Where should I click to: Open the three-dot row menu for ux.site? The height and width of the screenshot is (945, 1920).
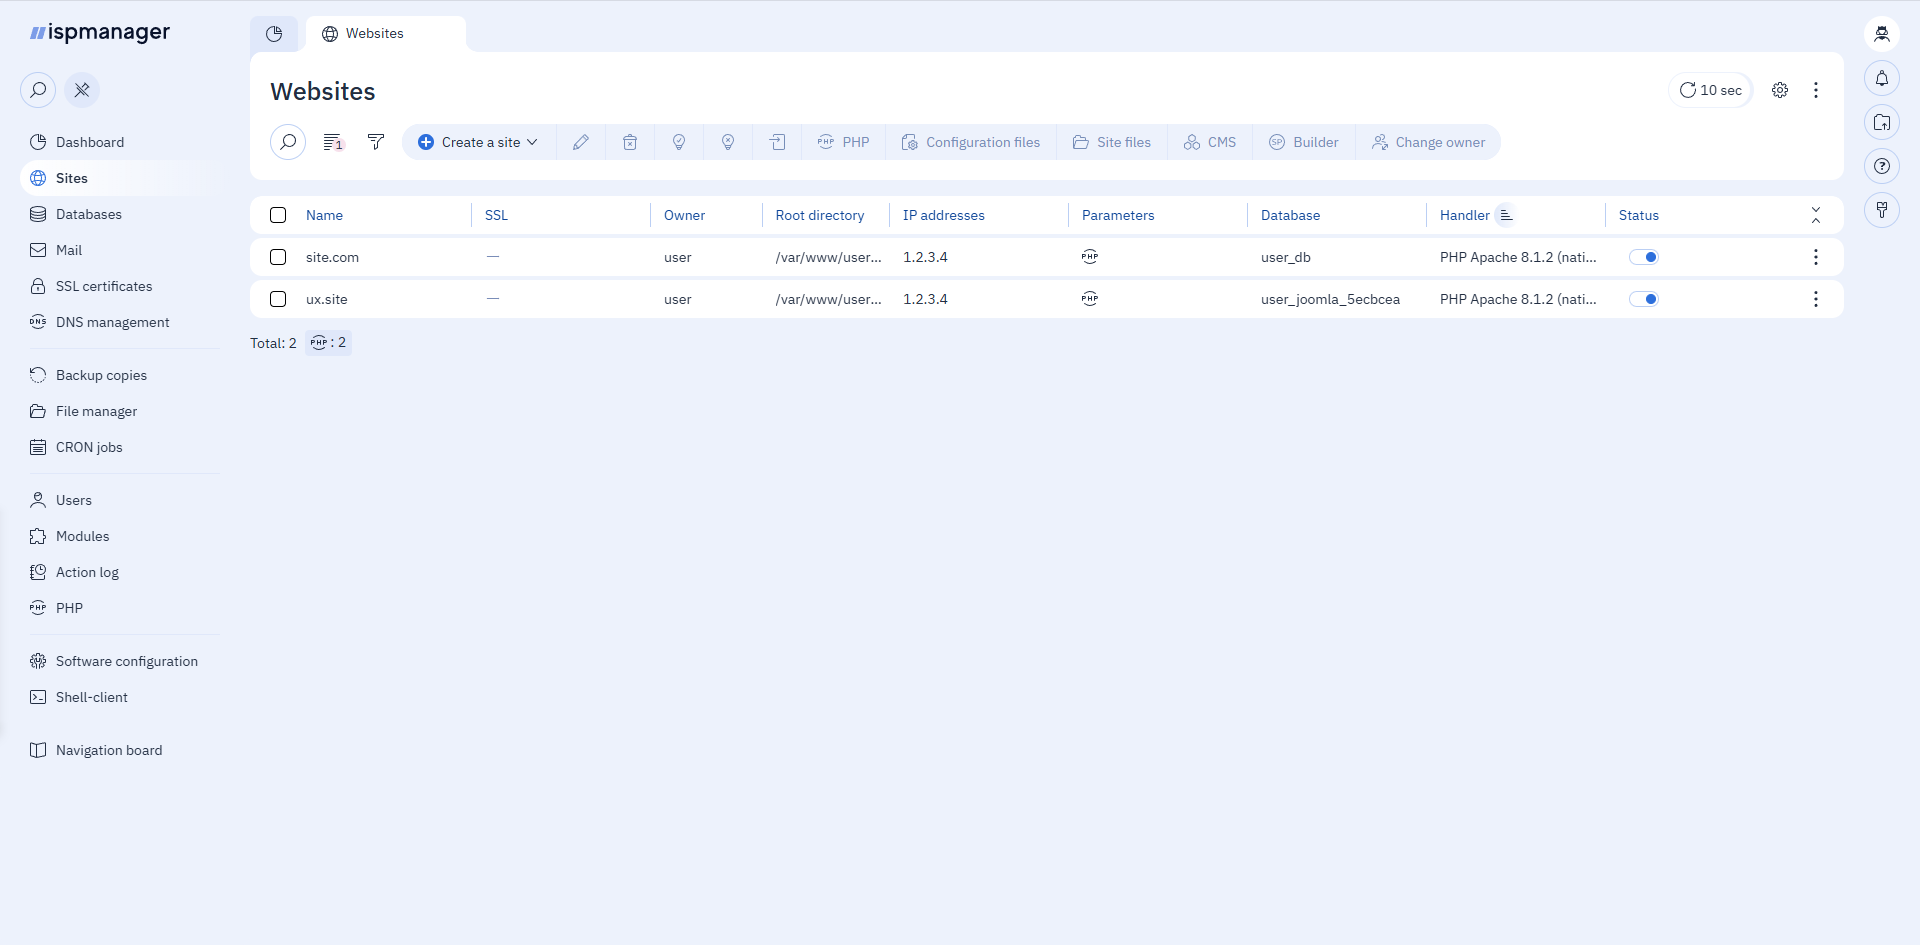pyautogui.click(x=1816, y=299)
